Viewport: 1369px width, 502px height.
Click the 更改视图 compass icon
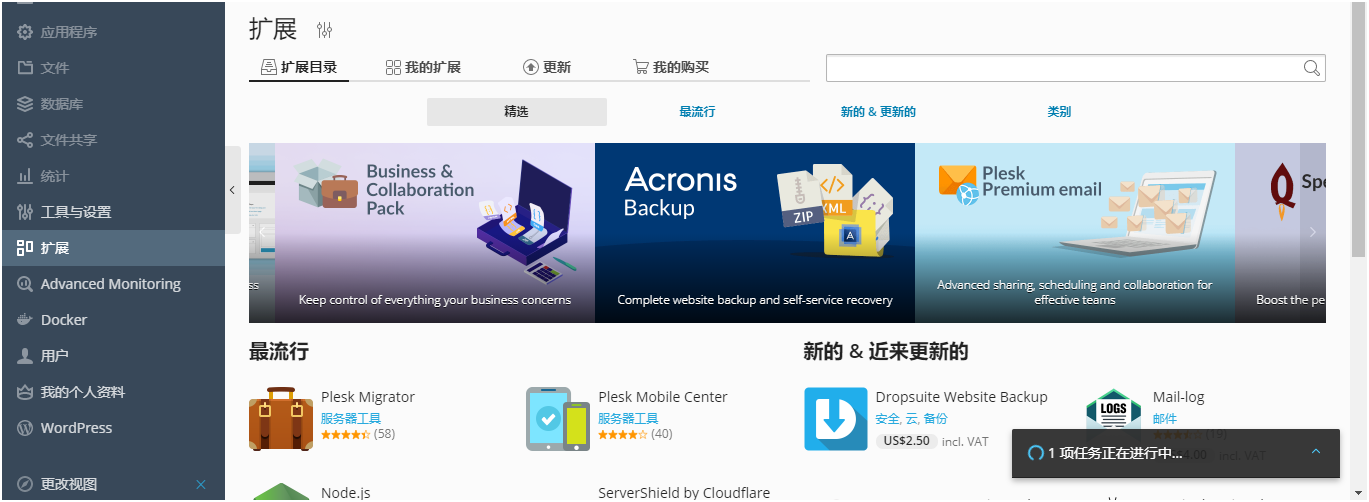point(25,484)
